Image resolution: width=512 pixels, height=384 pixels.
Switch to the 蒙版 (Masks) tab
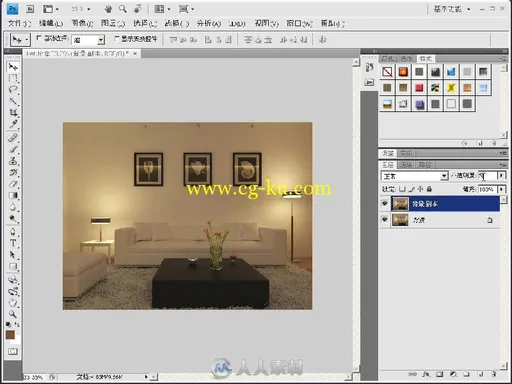click(x=406, y=153)
